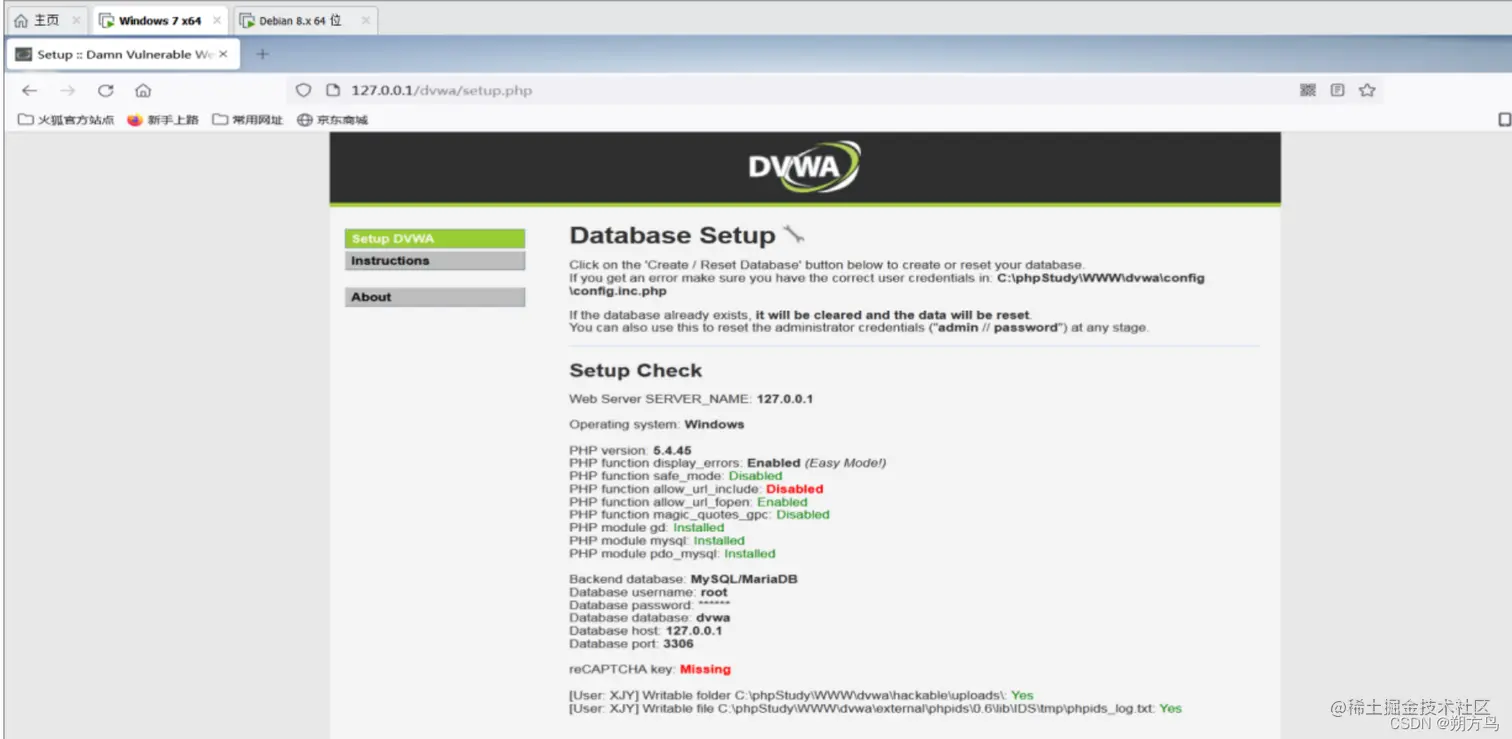Go forward using the forward arrow
Image resolution: width=1512 pixels, height=739 pixels.
tap(67, 90)
